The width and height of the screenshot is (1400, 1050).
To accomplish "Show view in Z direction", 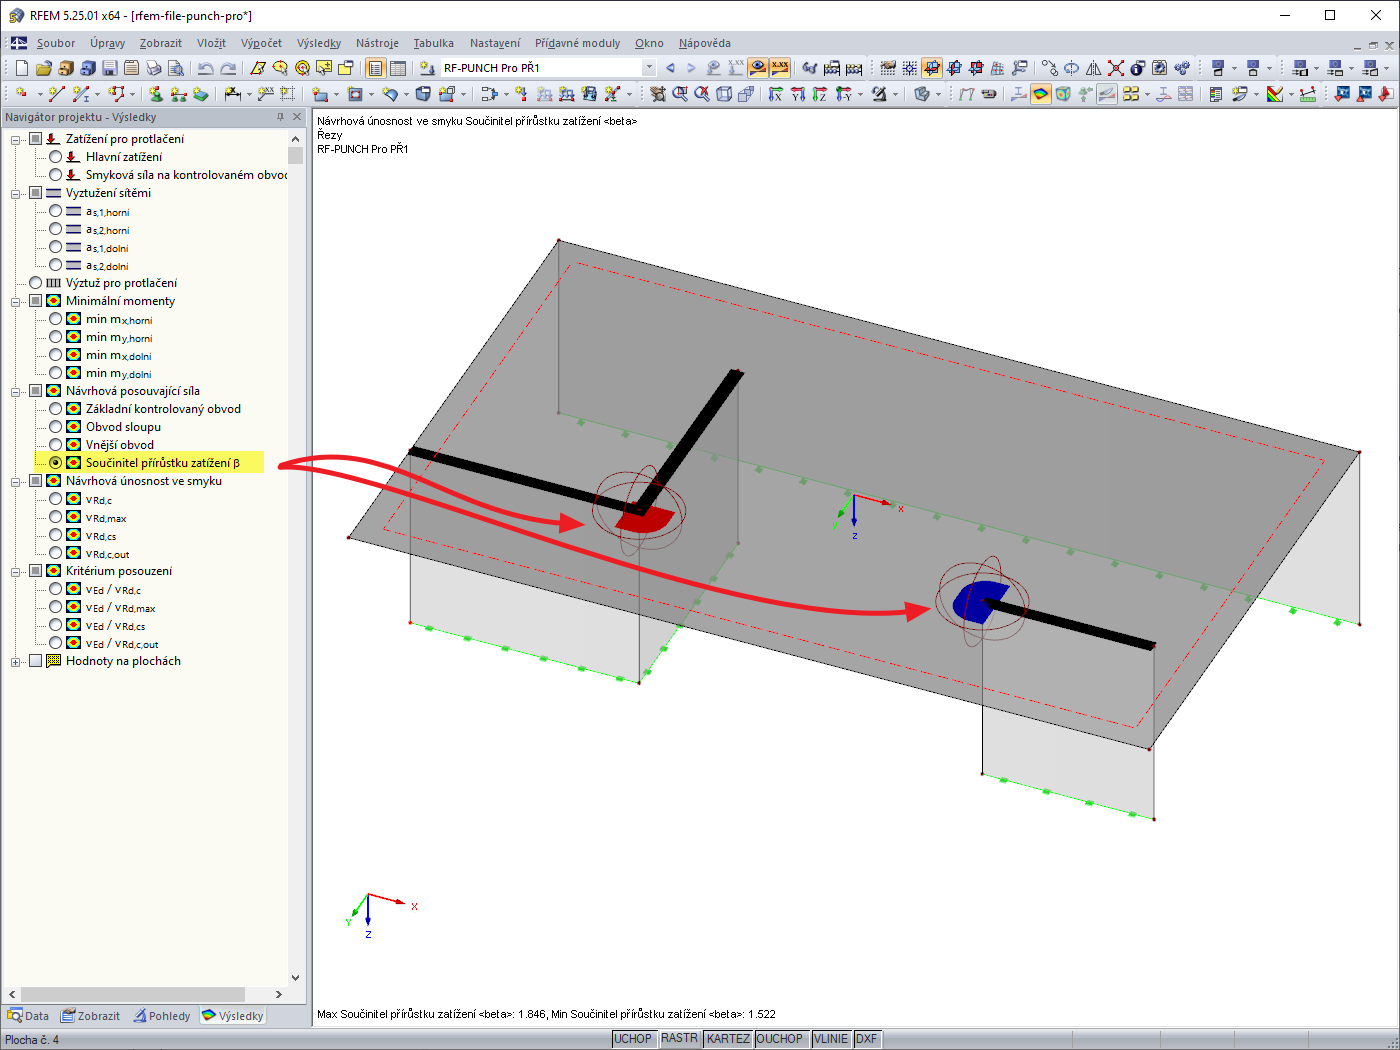I will [820, 94].
